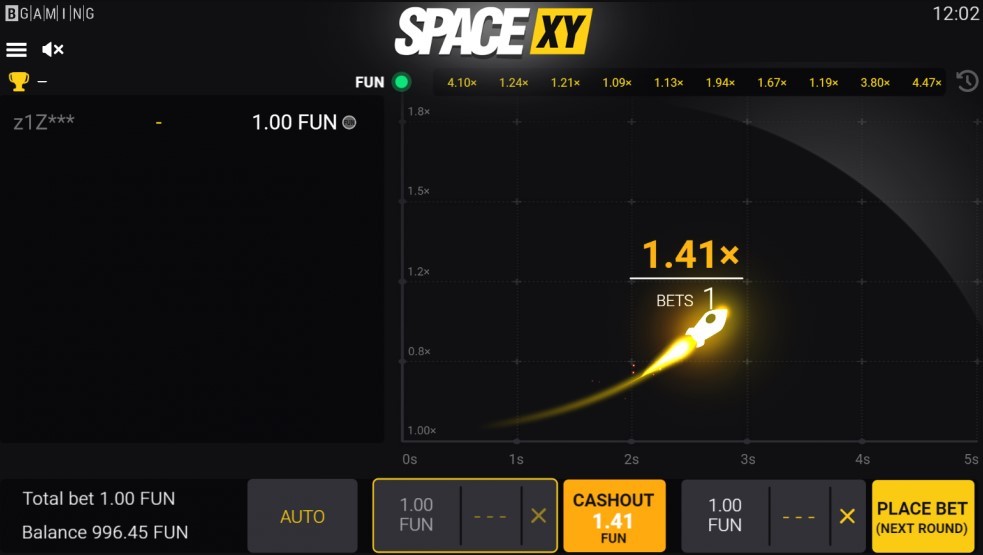Click Balance 996.45 FUN text

105,532
